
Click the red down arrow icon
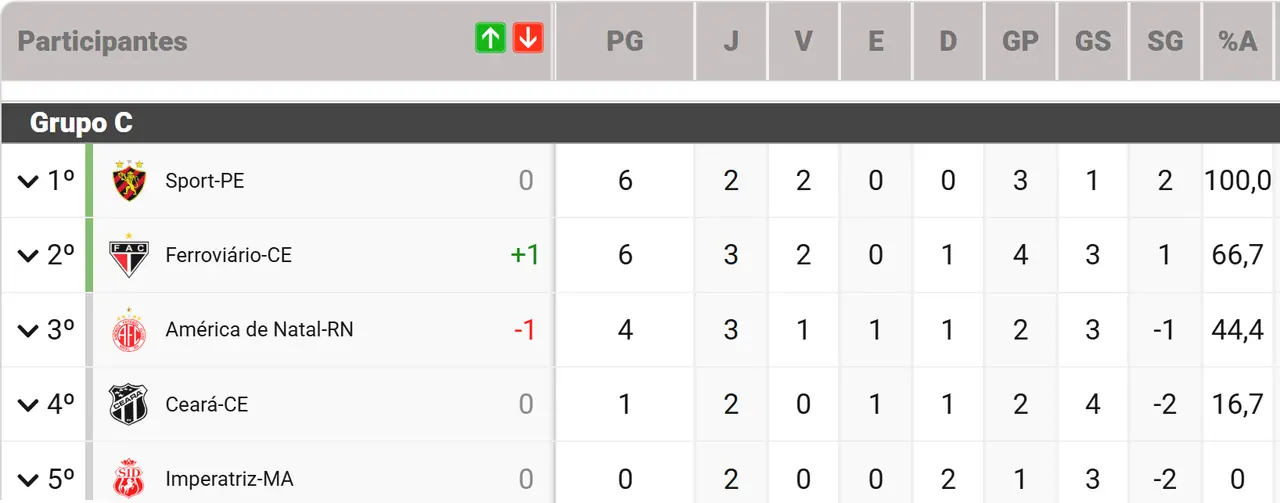pyautogui.click(x=528, y=39)
